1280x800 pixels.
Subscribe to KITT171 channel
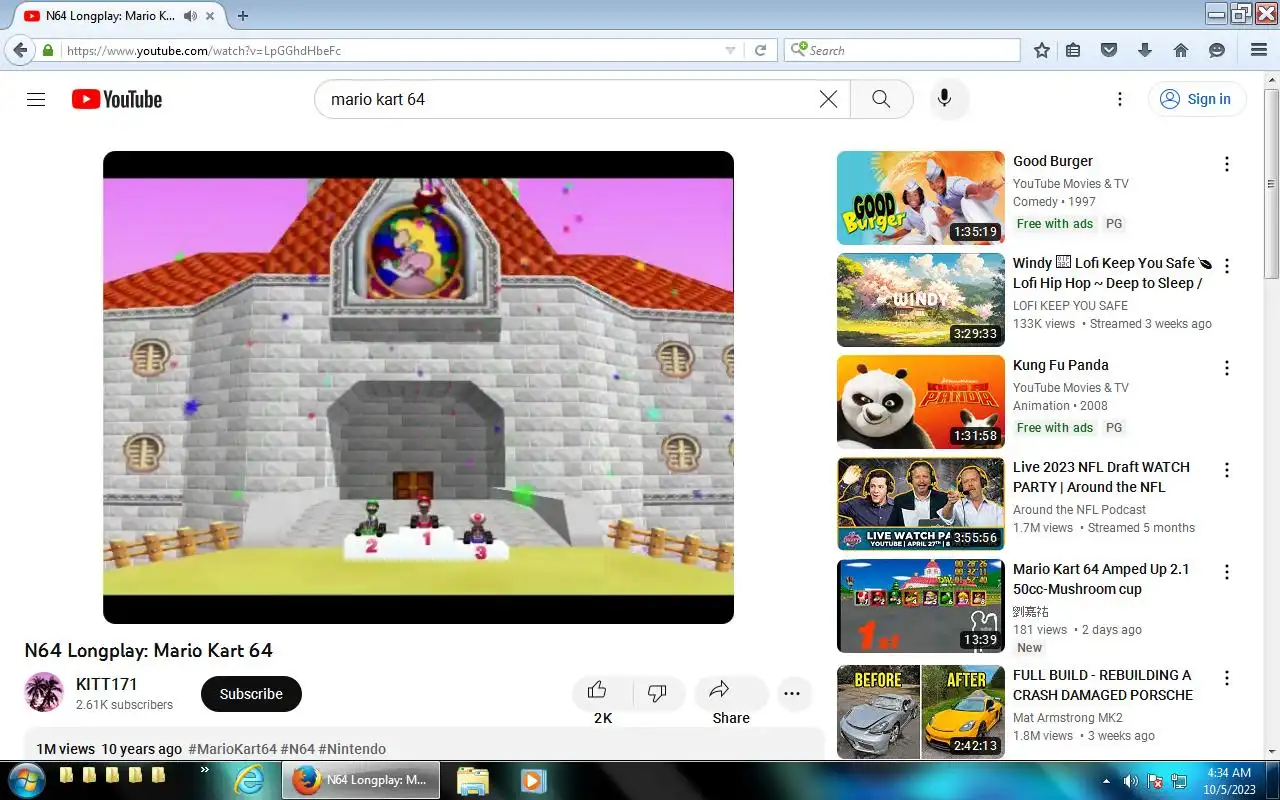point(251,694)
